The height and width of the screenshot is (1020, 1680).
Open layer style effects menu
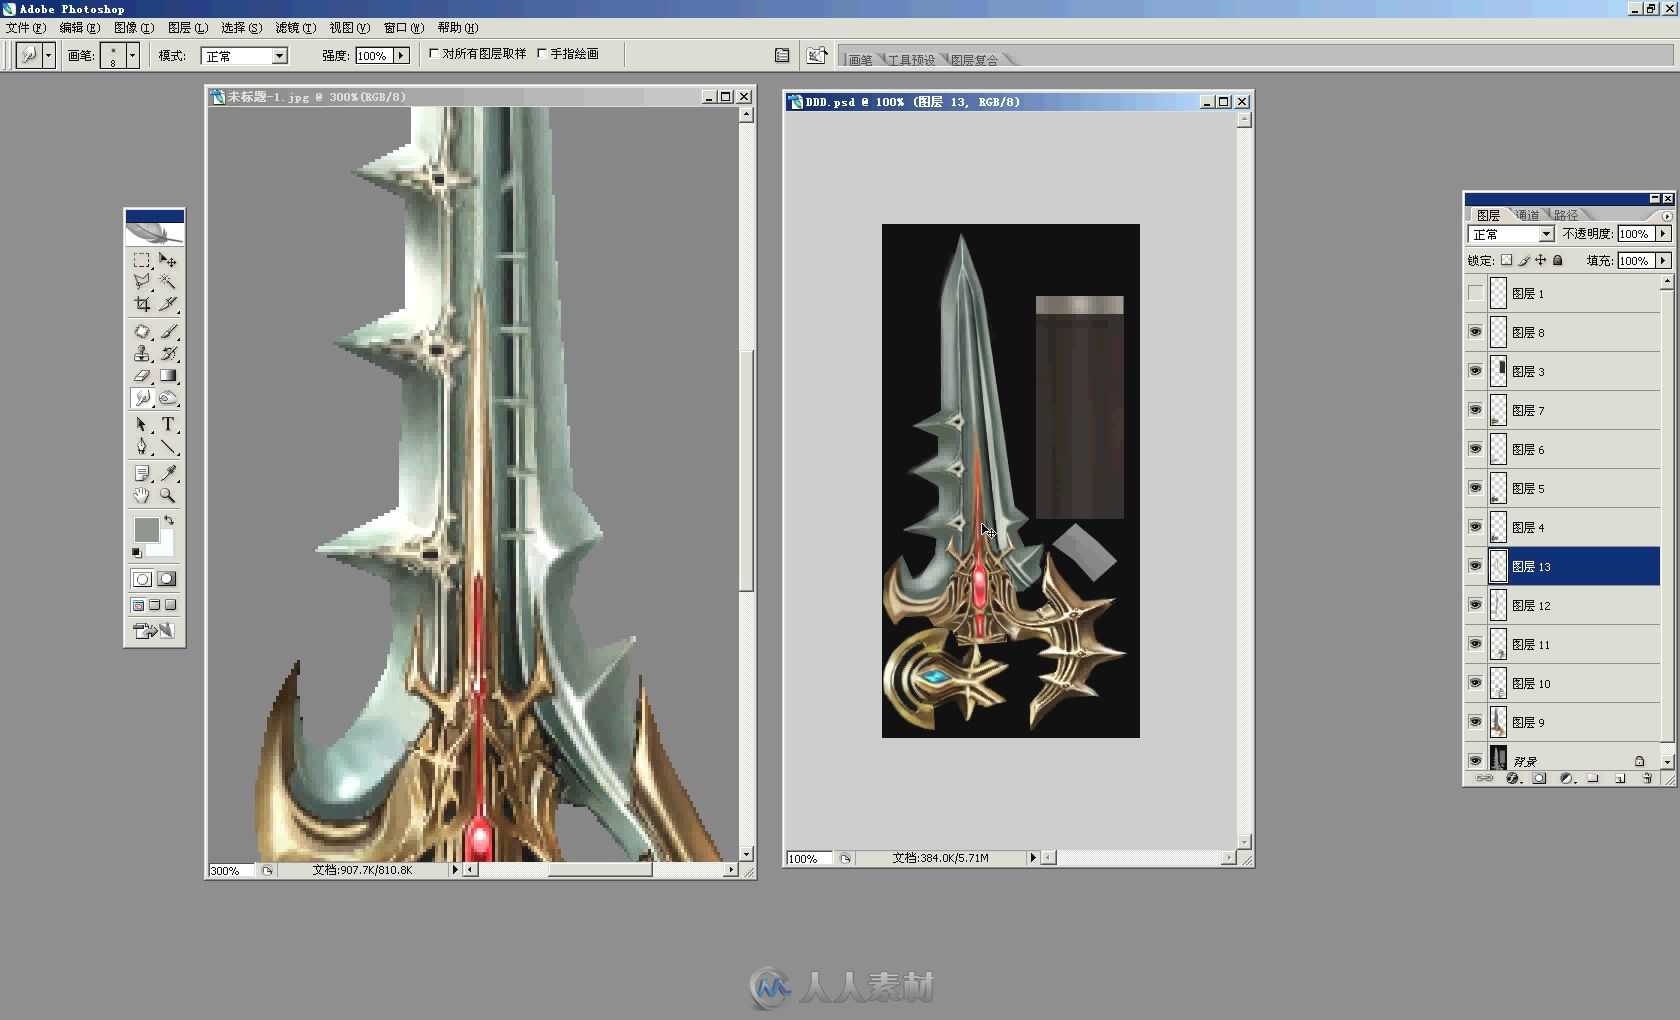(x=1513, y=778)
